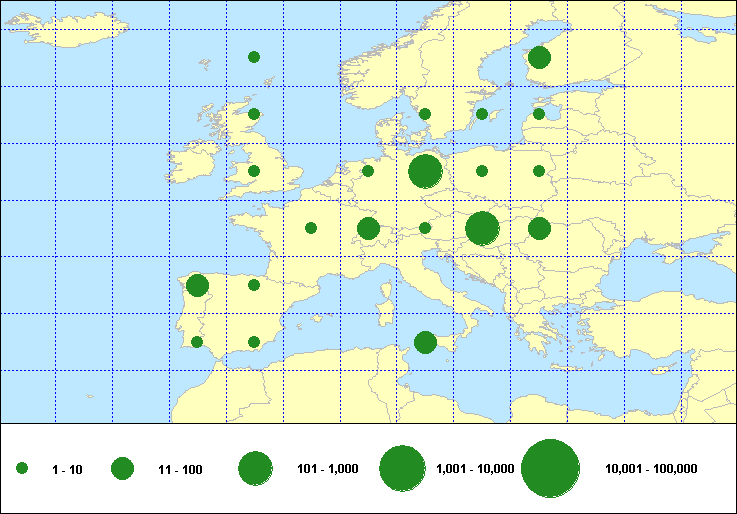
Task: Click the small marker over England
Action: point(254,171)
